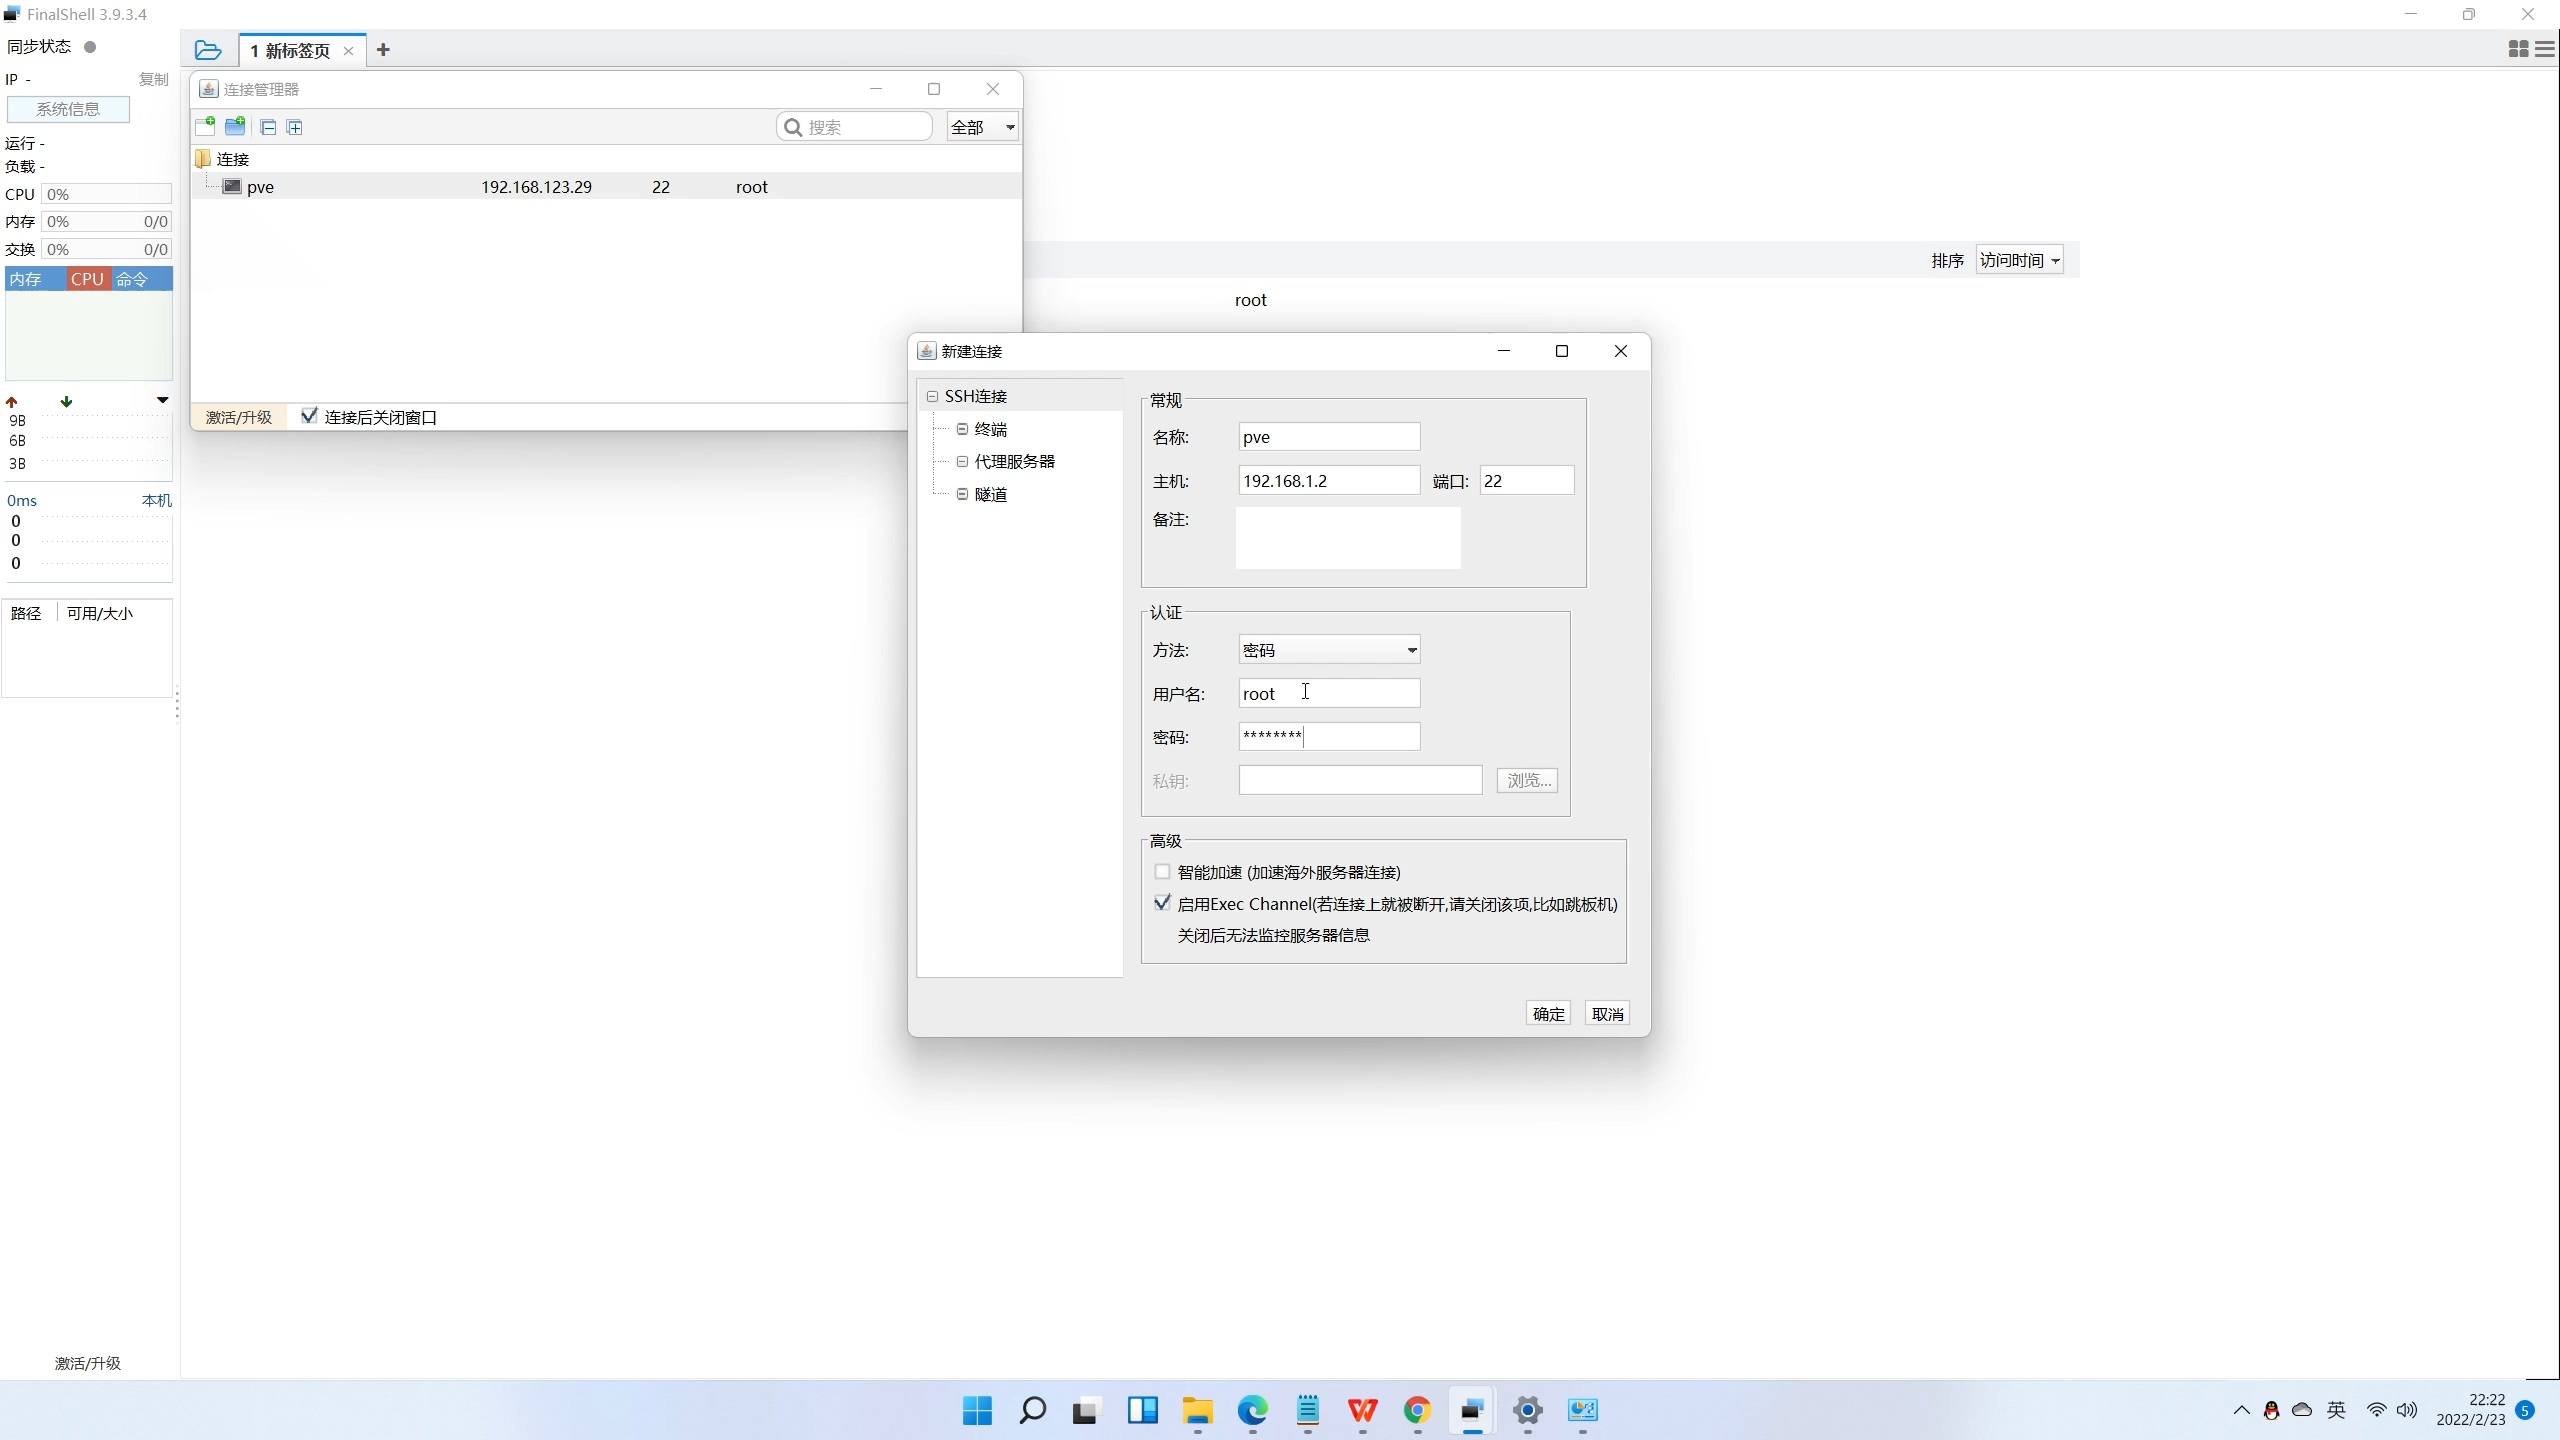Open the 访问时间 sort order dropdown

[2019, 260]
